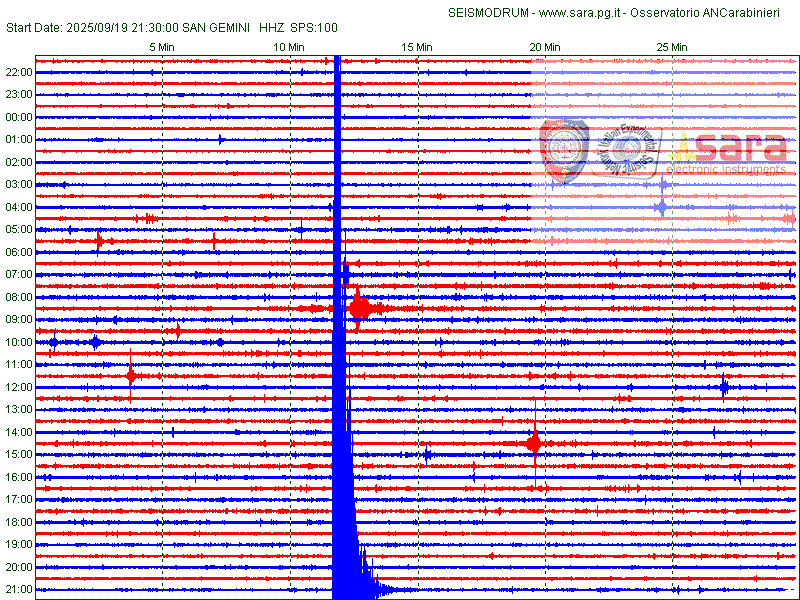
Task: Select the 5 Min time axis label
Action: coord(162,47)
